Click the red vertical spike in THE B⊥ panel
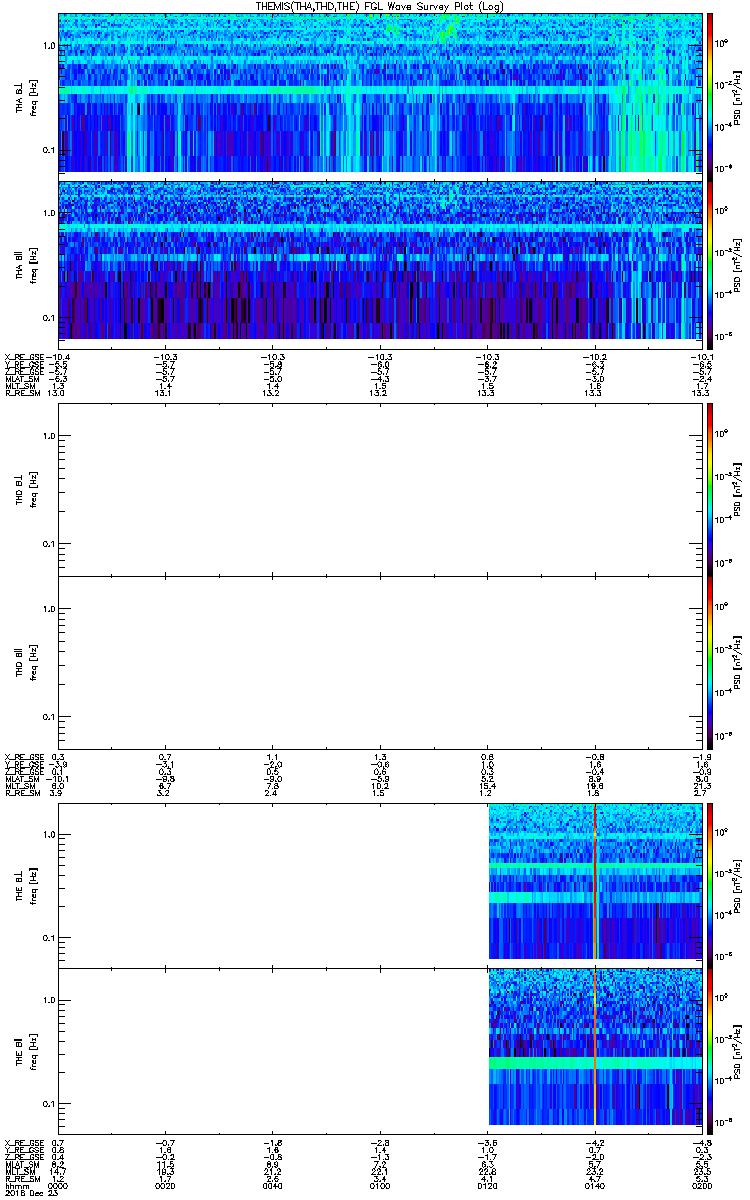The height and width of the screenshot is (1200, 750). click(x=595, y=881)
